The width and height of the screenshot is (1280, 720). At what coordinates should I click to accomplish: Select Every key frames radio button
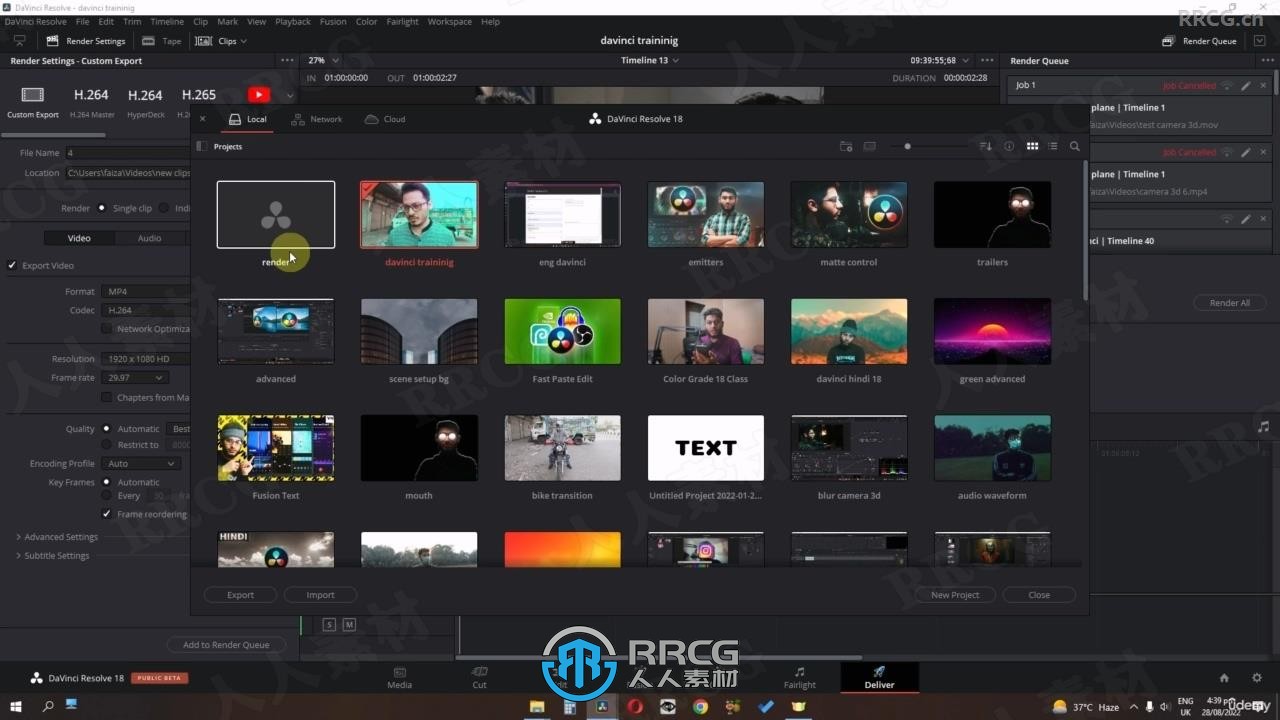pos(107,496)
